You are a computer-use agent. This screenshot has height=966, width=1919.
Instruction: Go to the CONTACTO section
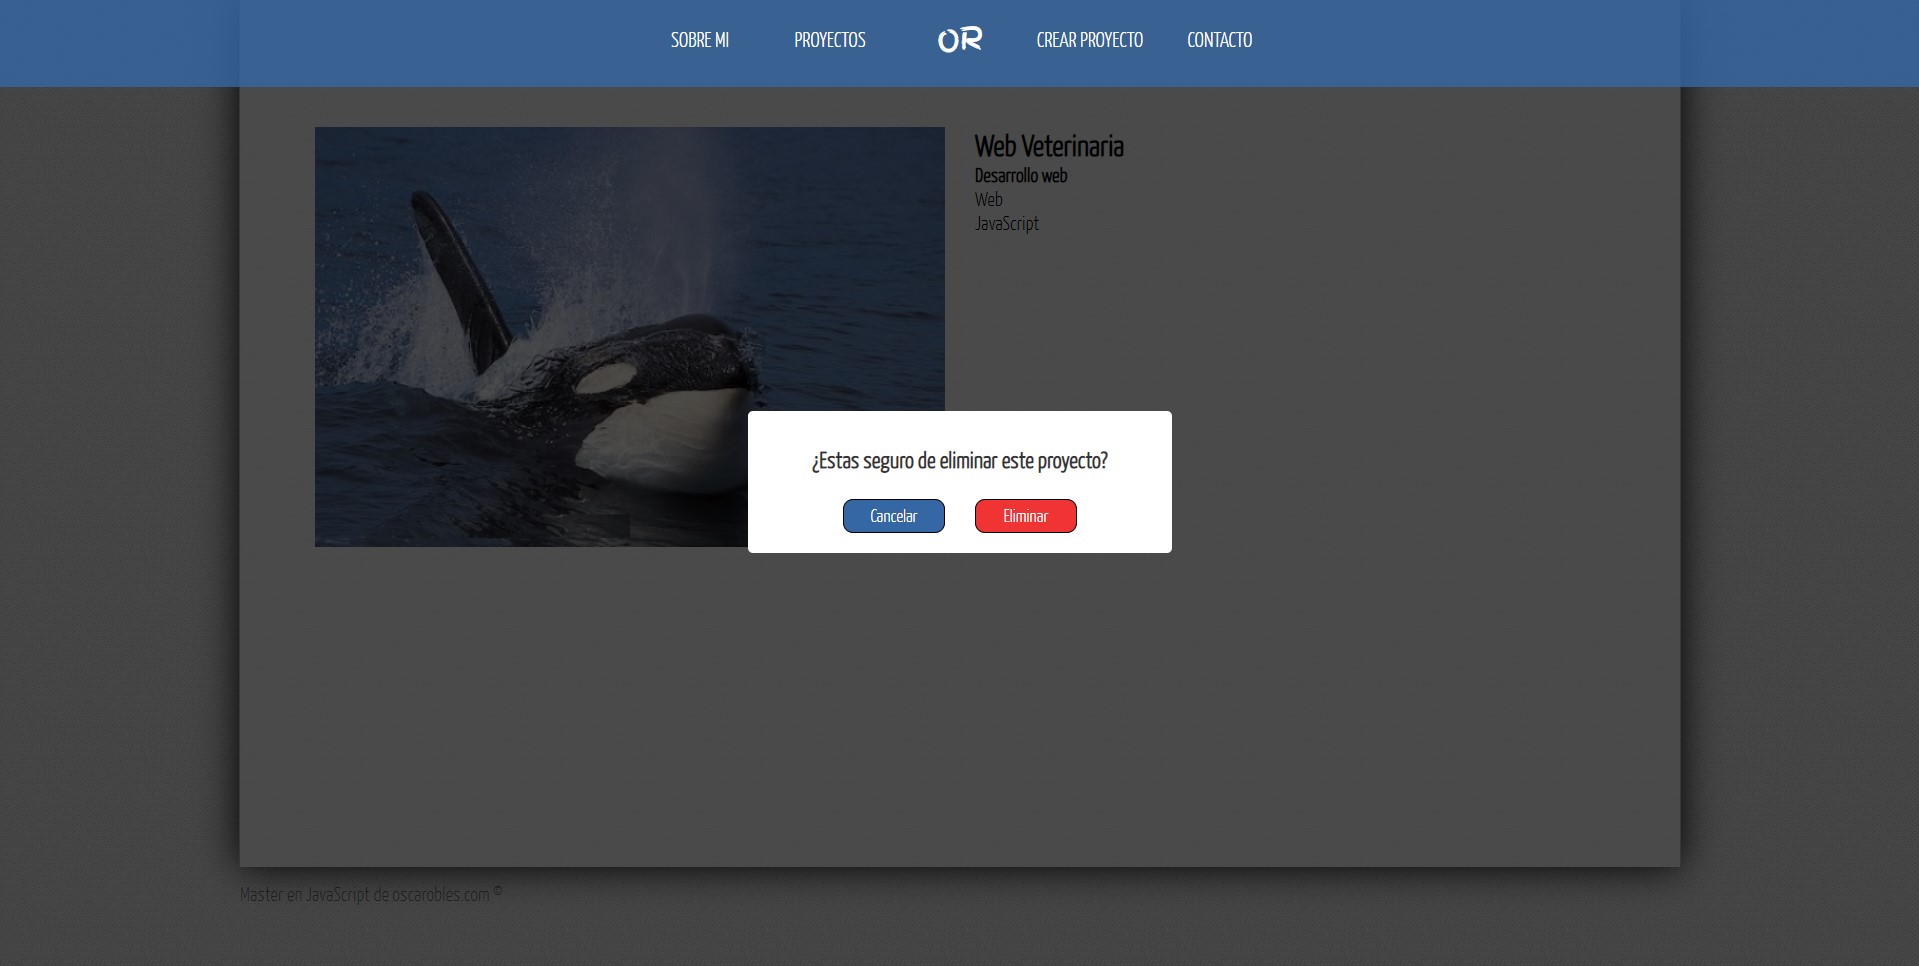1219,40
